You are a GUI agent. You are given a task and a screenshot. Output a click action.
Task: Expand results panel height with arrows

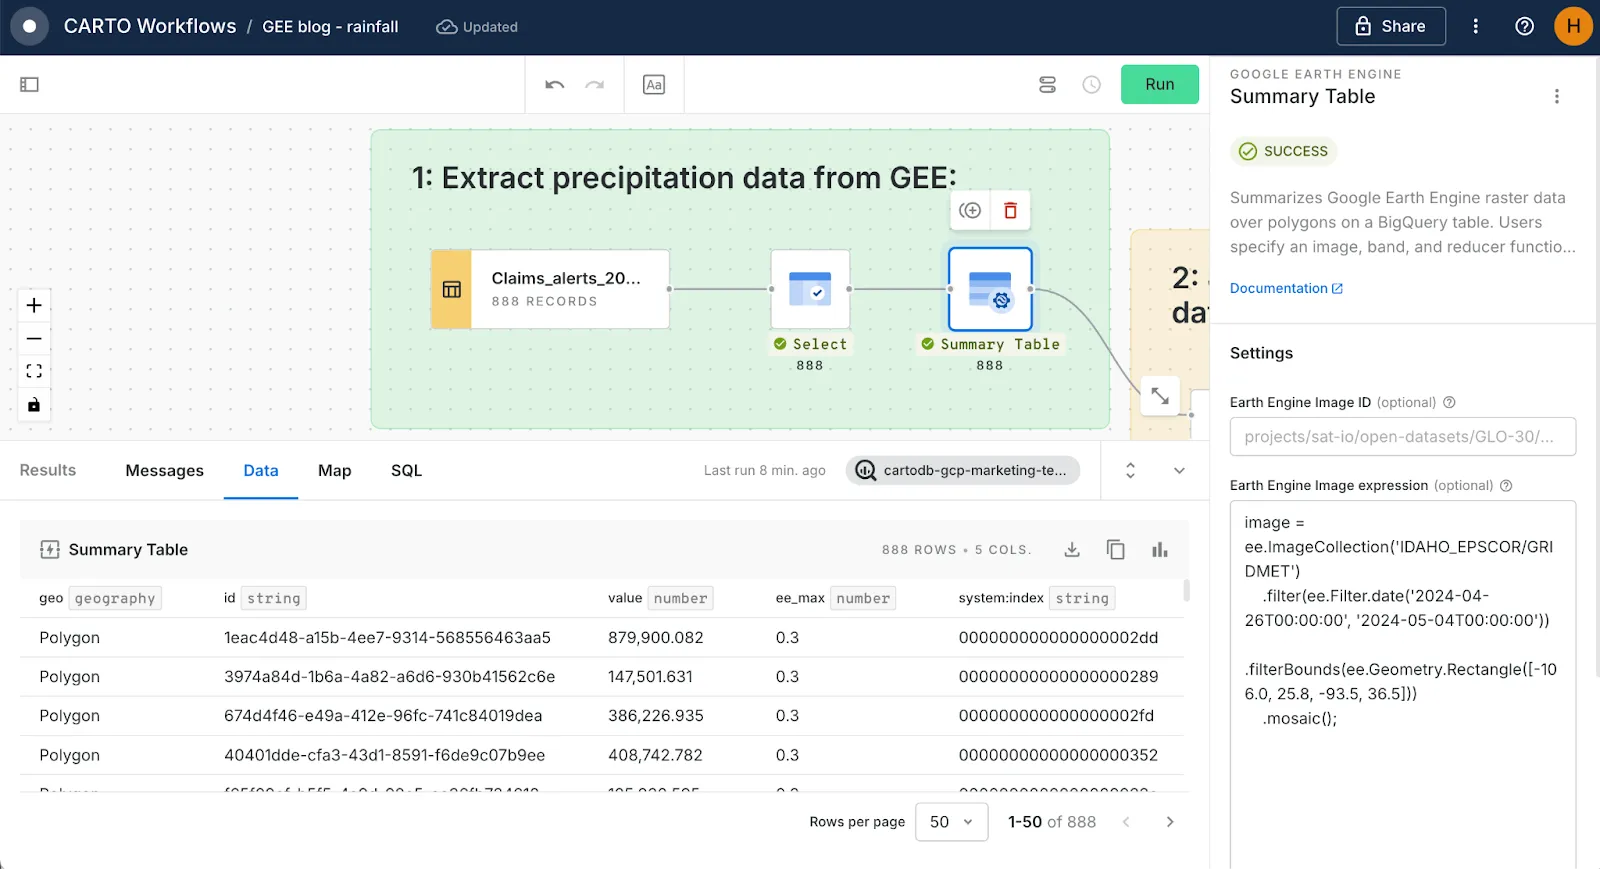(x=1130, y=471)
